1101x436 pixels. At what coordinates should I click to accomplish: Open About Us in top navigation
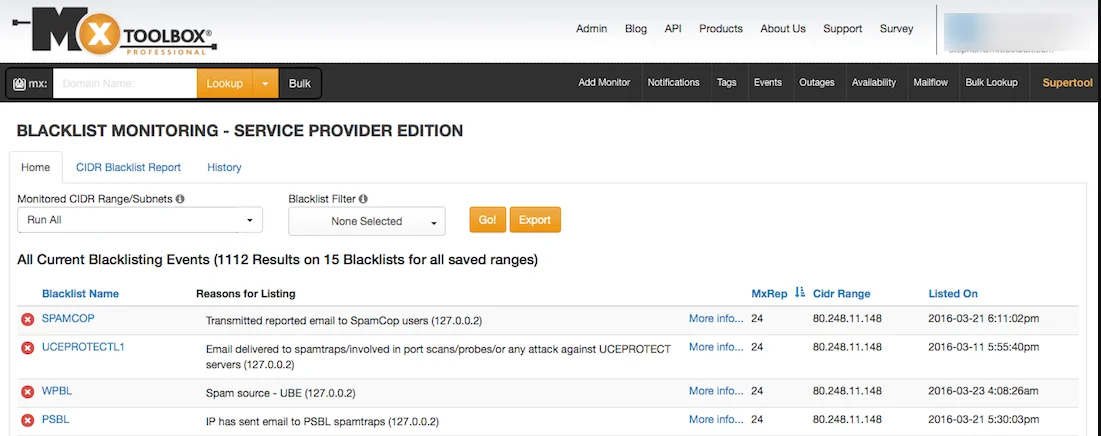coord(783,29)
